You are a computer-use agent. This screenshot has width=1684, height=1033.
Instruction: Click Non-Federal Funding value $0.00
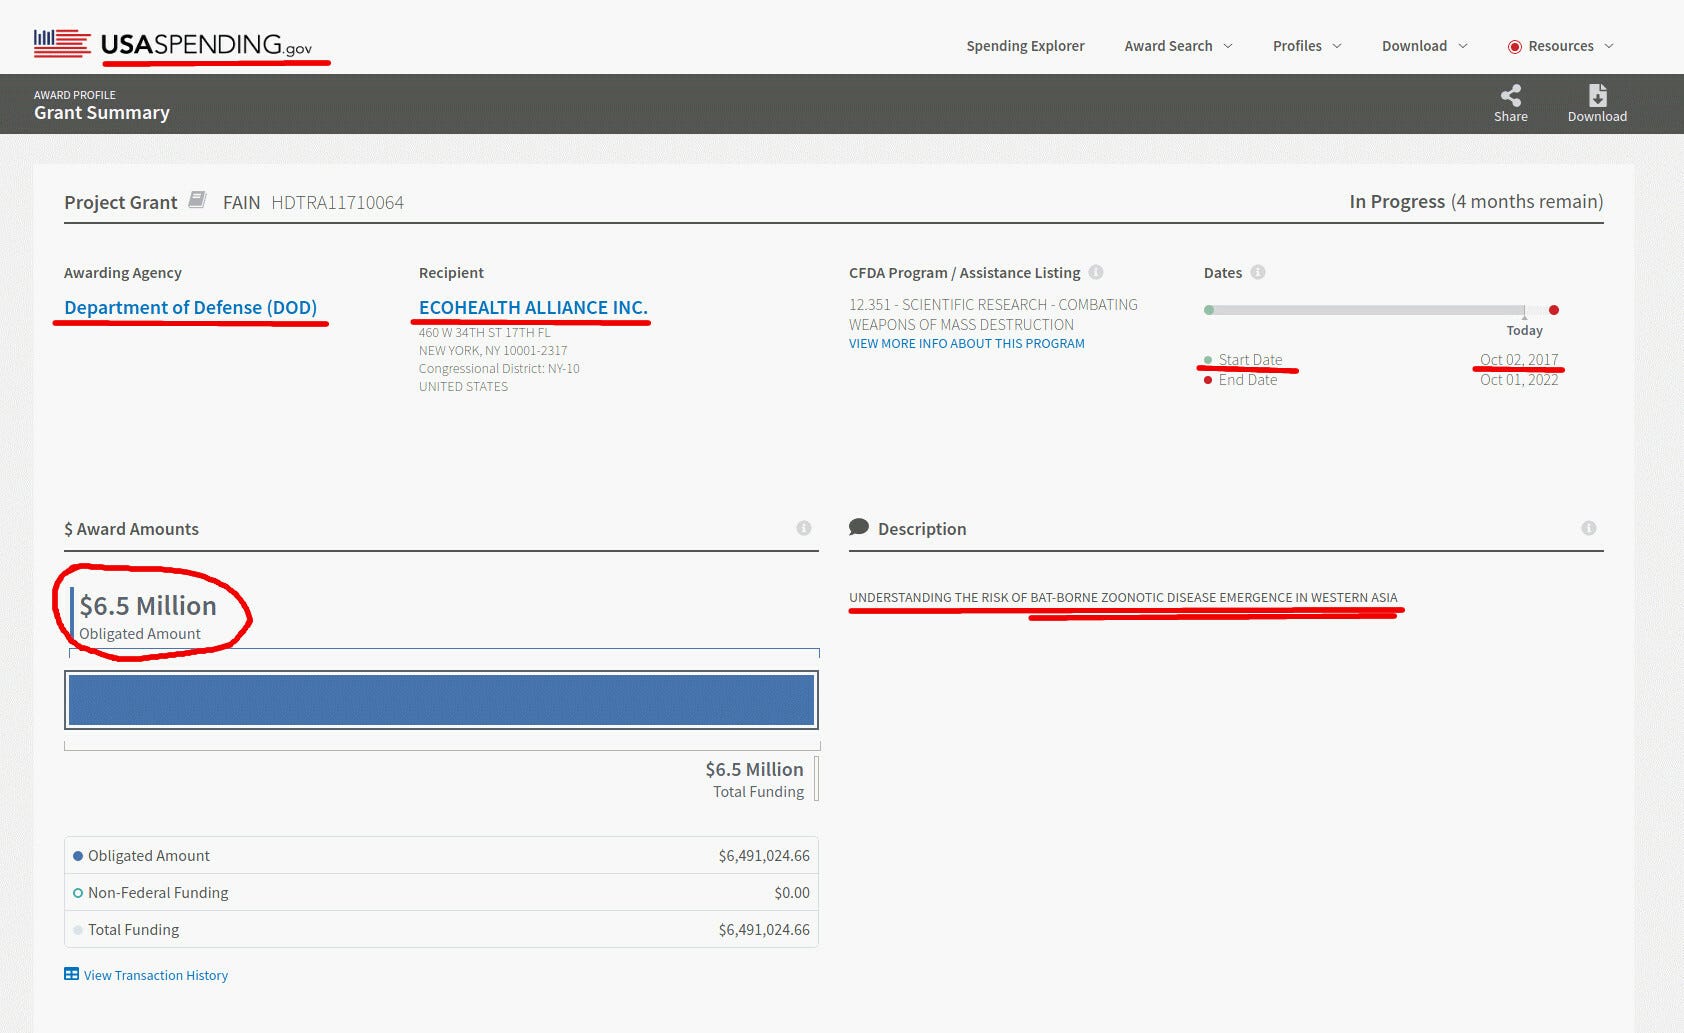[792, 893]
